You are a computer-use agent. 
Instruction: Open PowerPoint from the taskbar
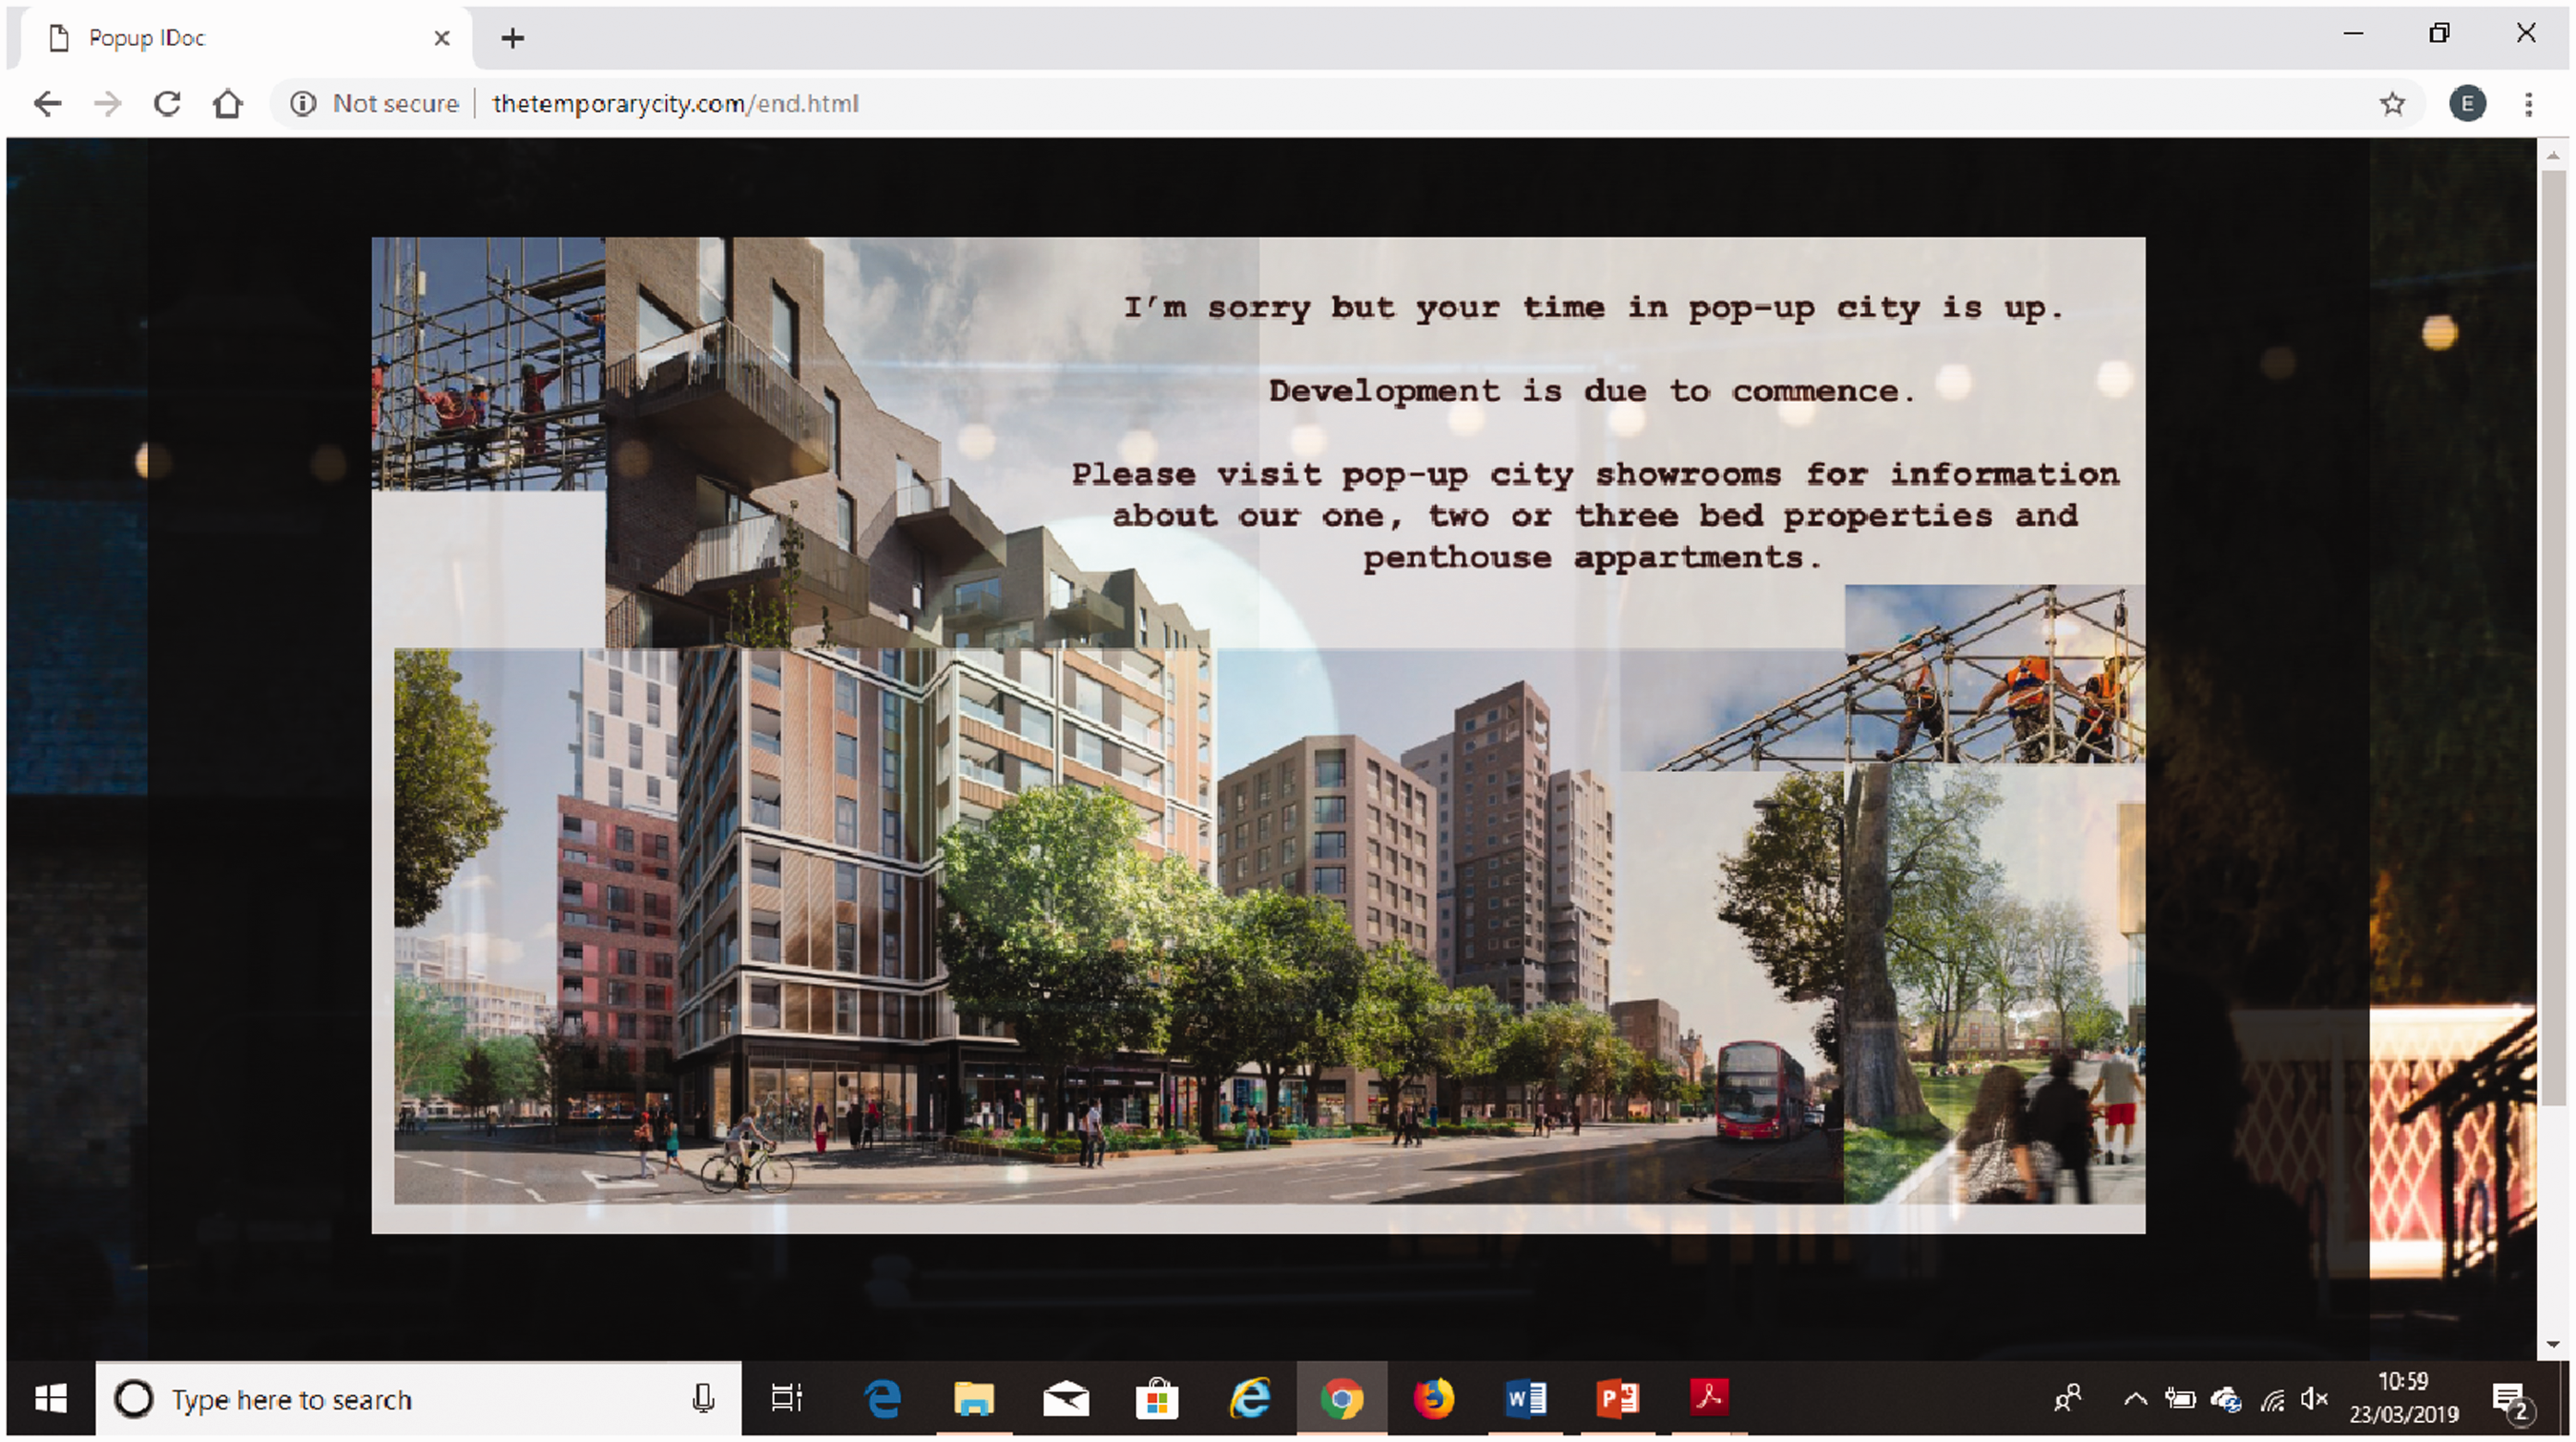[x=1617, y=1398]
